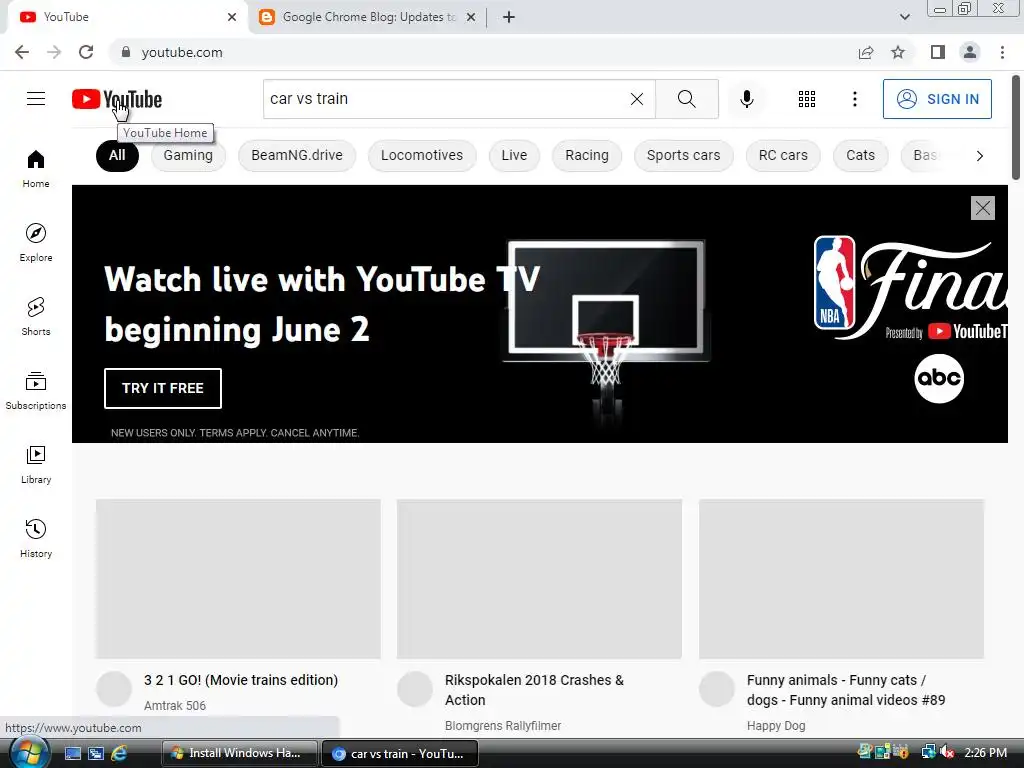Click the 2:26 PM taskbar clock
Viewport: 1024px width, 768px height.
(x=985, y=752)
